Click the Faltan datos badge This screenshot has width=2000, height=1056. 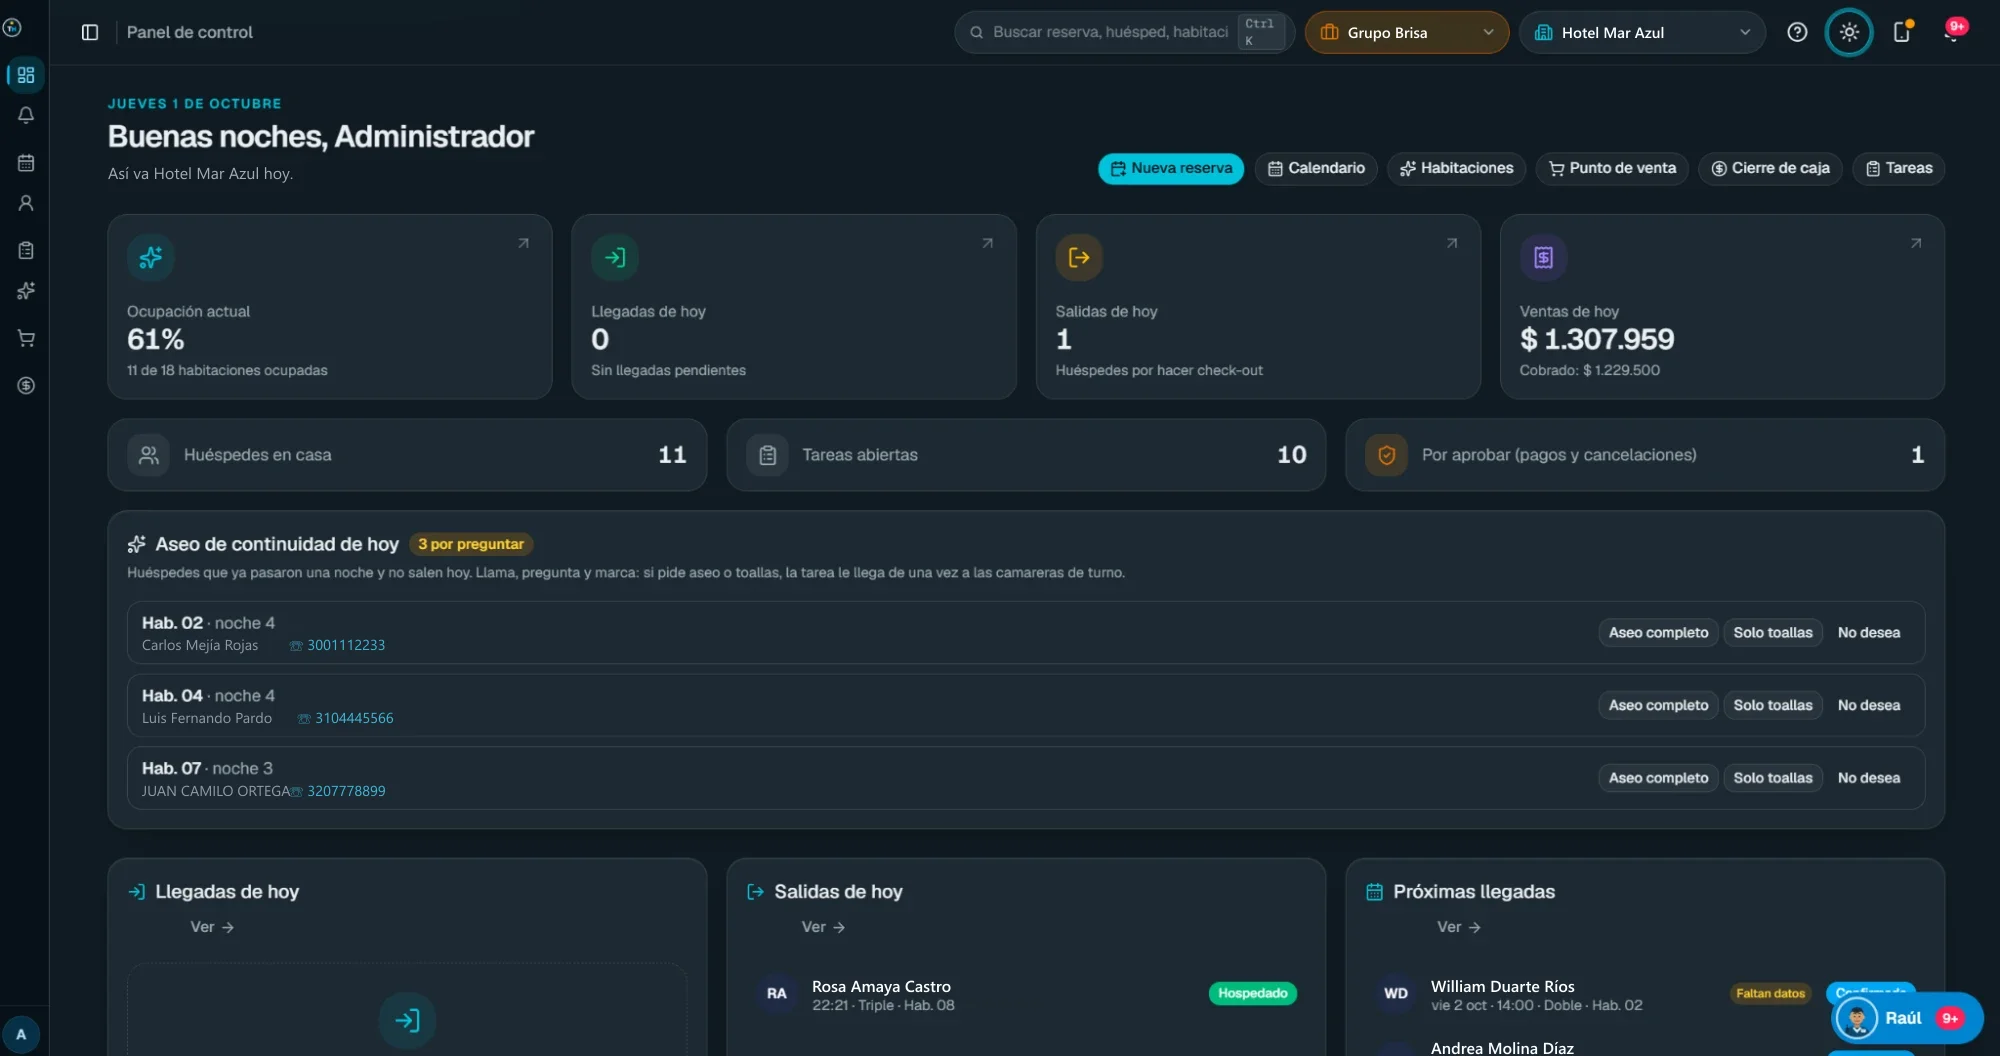point(1770,993)
